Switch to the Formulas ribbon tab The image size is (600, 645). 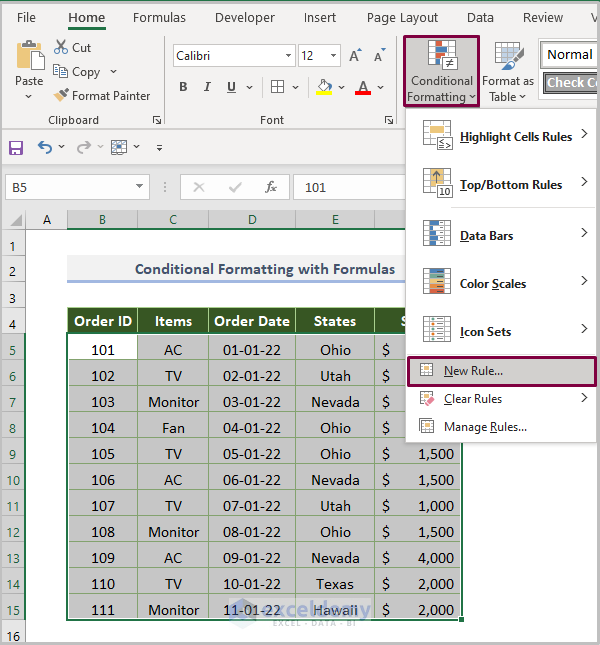(159, 17)
